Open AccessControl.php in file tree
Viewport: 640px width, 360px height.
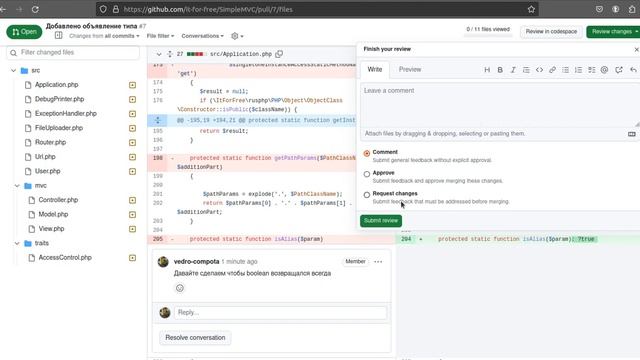(x=65, y=258)
